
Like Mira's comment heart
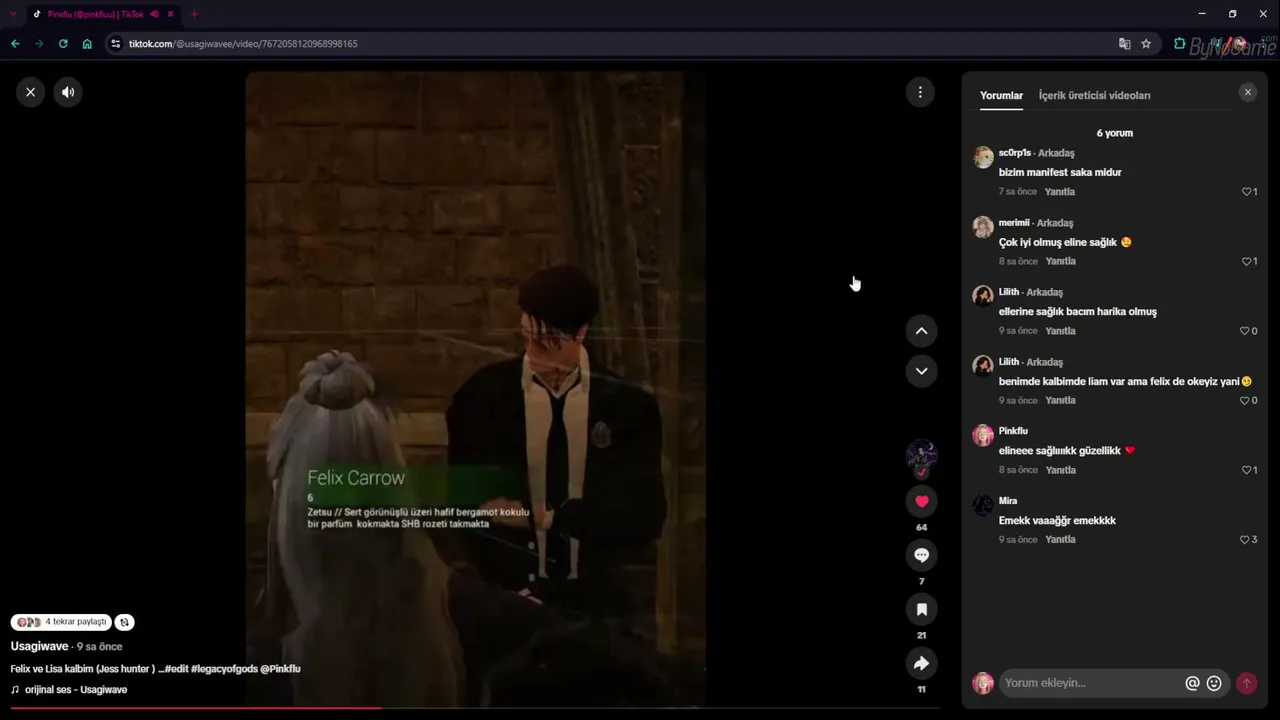[x=1245, y=540]
